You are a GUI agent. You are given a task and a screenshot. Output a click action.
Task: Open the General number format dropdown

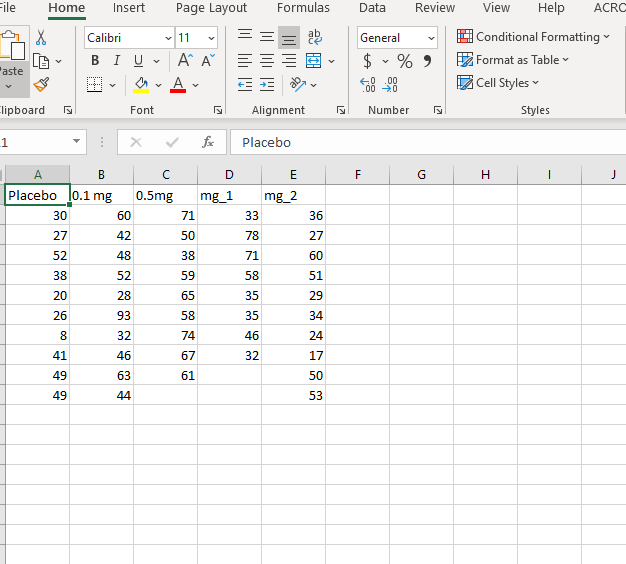pyautogui.click(x=431, y=38)
